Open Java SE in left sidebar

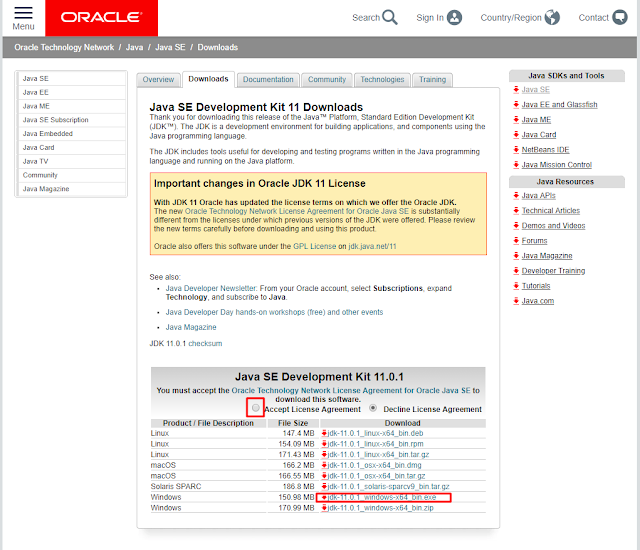coord(72,78)
